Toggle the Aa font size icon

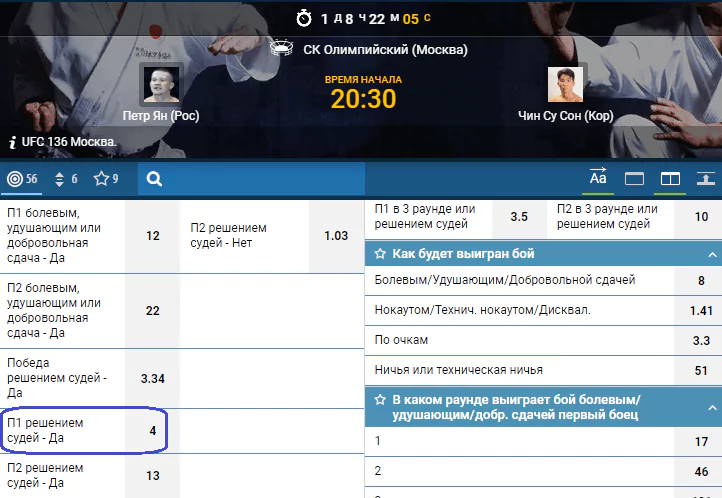tap(598, 178)
